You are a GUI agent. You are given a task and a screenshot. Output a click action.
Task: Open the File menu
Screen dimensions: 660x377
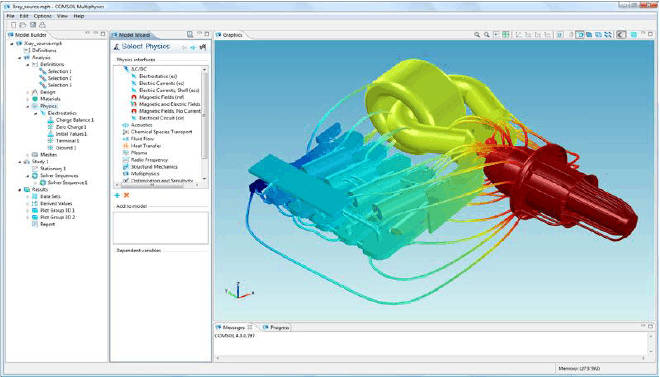click(11, 16)
